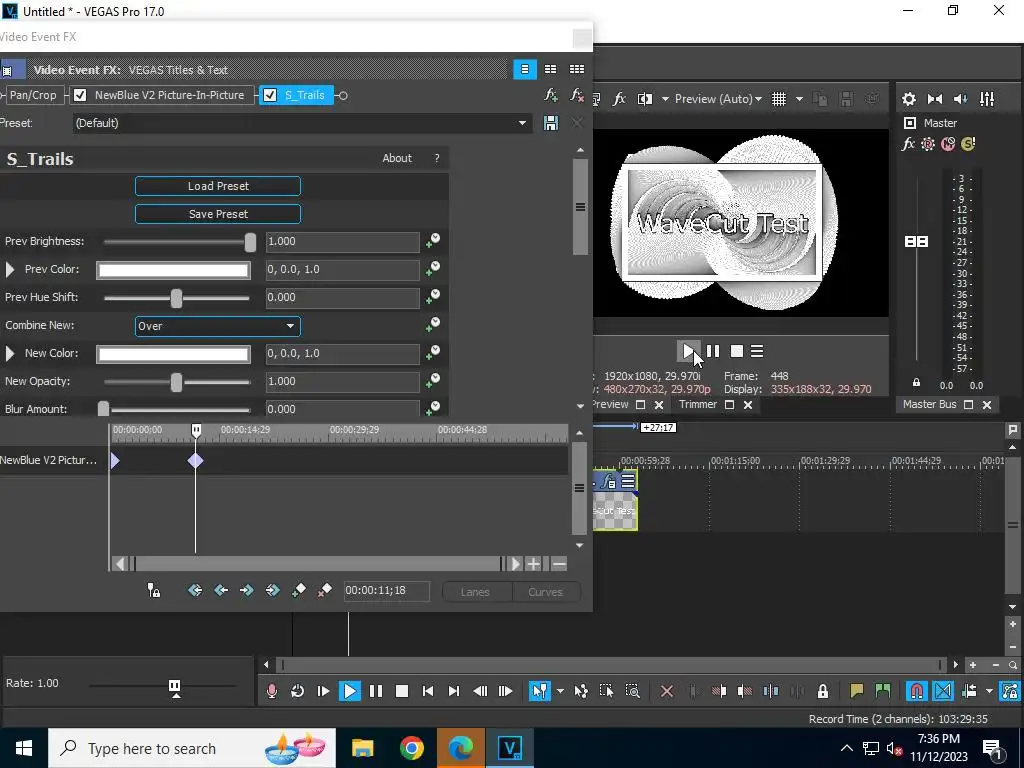Show the preview overlays grid
Screen dimensions: 1024x768
click(x=778, y=99)
